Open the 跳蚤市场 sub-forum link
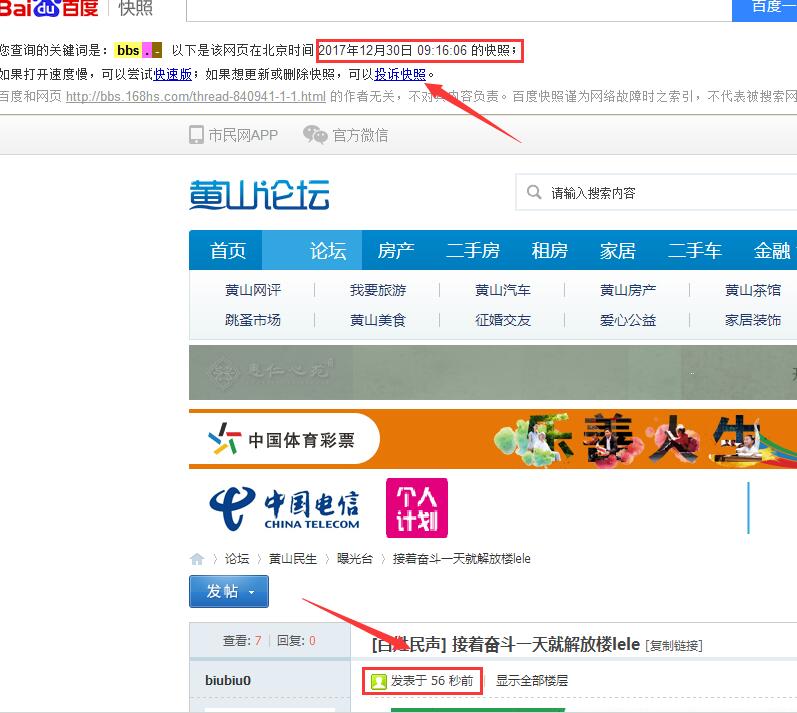Screen dimensions: 797x713 click(x=253, y=320)
